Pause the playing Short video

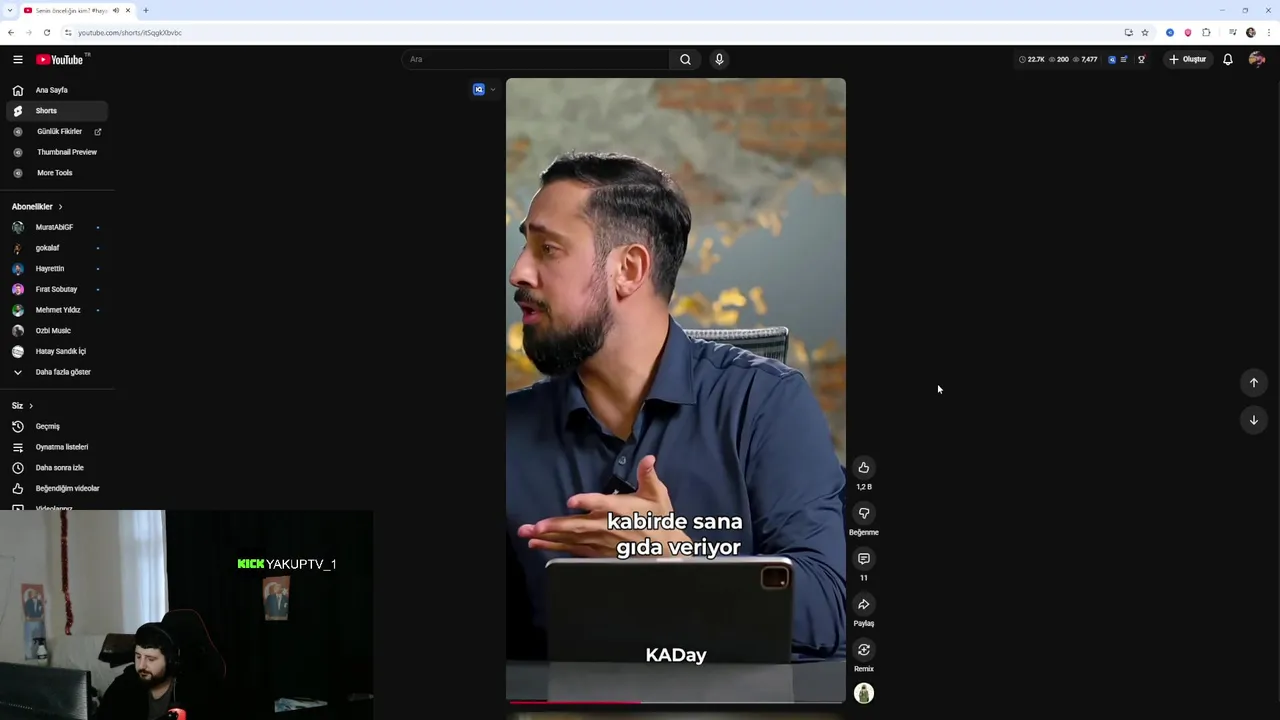(676, 390)
